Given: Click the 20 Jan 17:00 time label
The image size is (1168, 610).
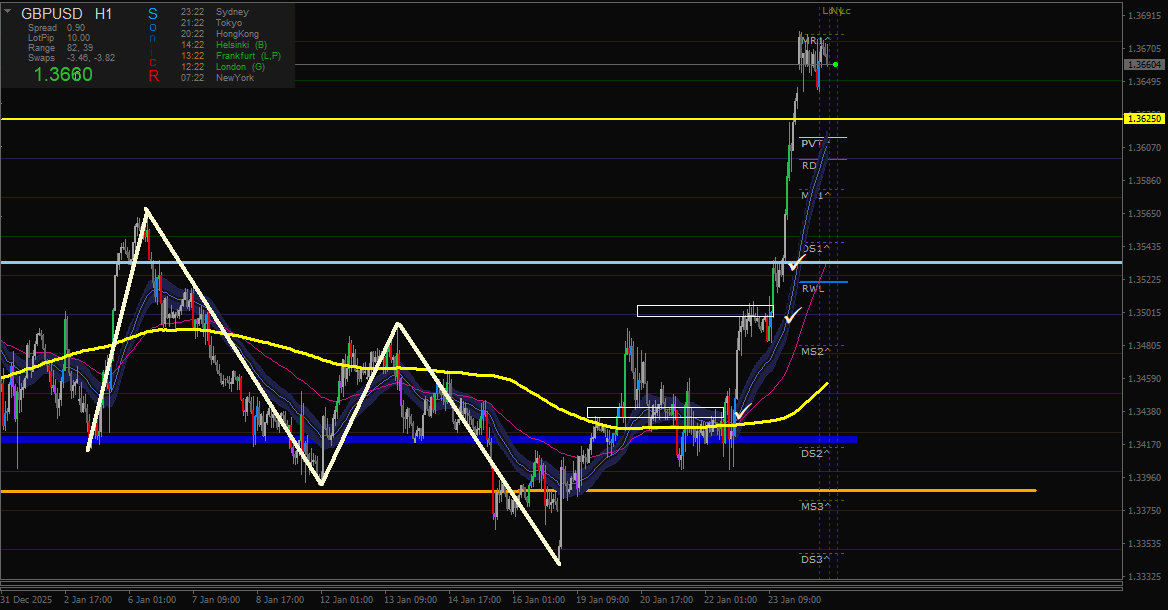Looking at the screenshot, I should [667, 600].
